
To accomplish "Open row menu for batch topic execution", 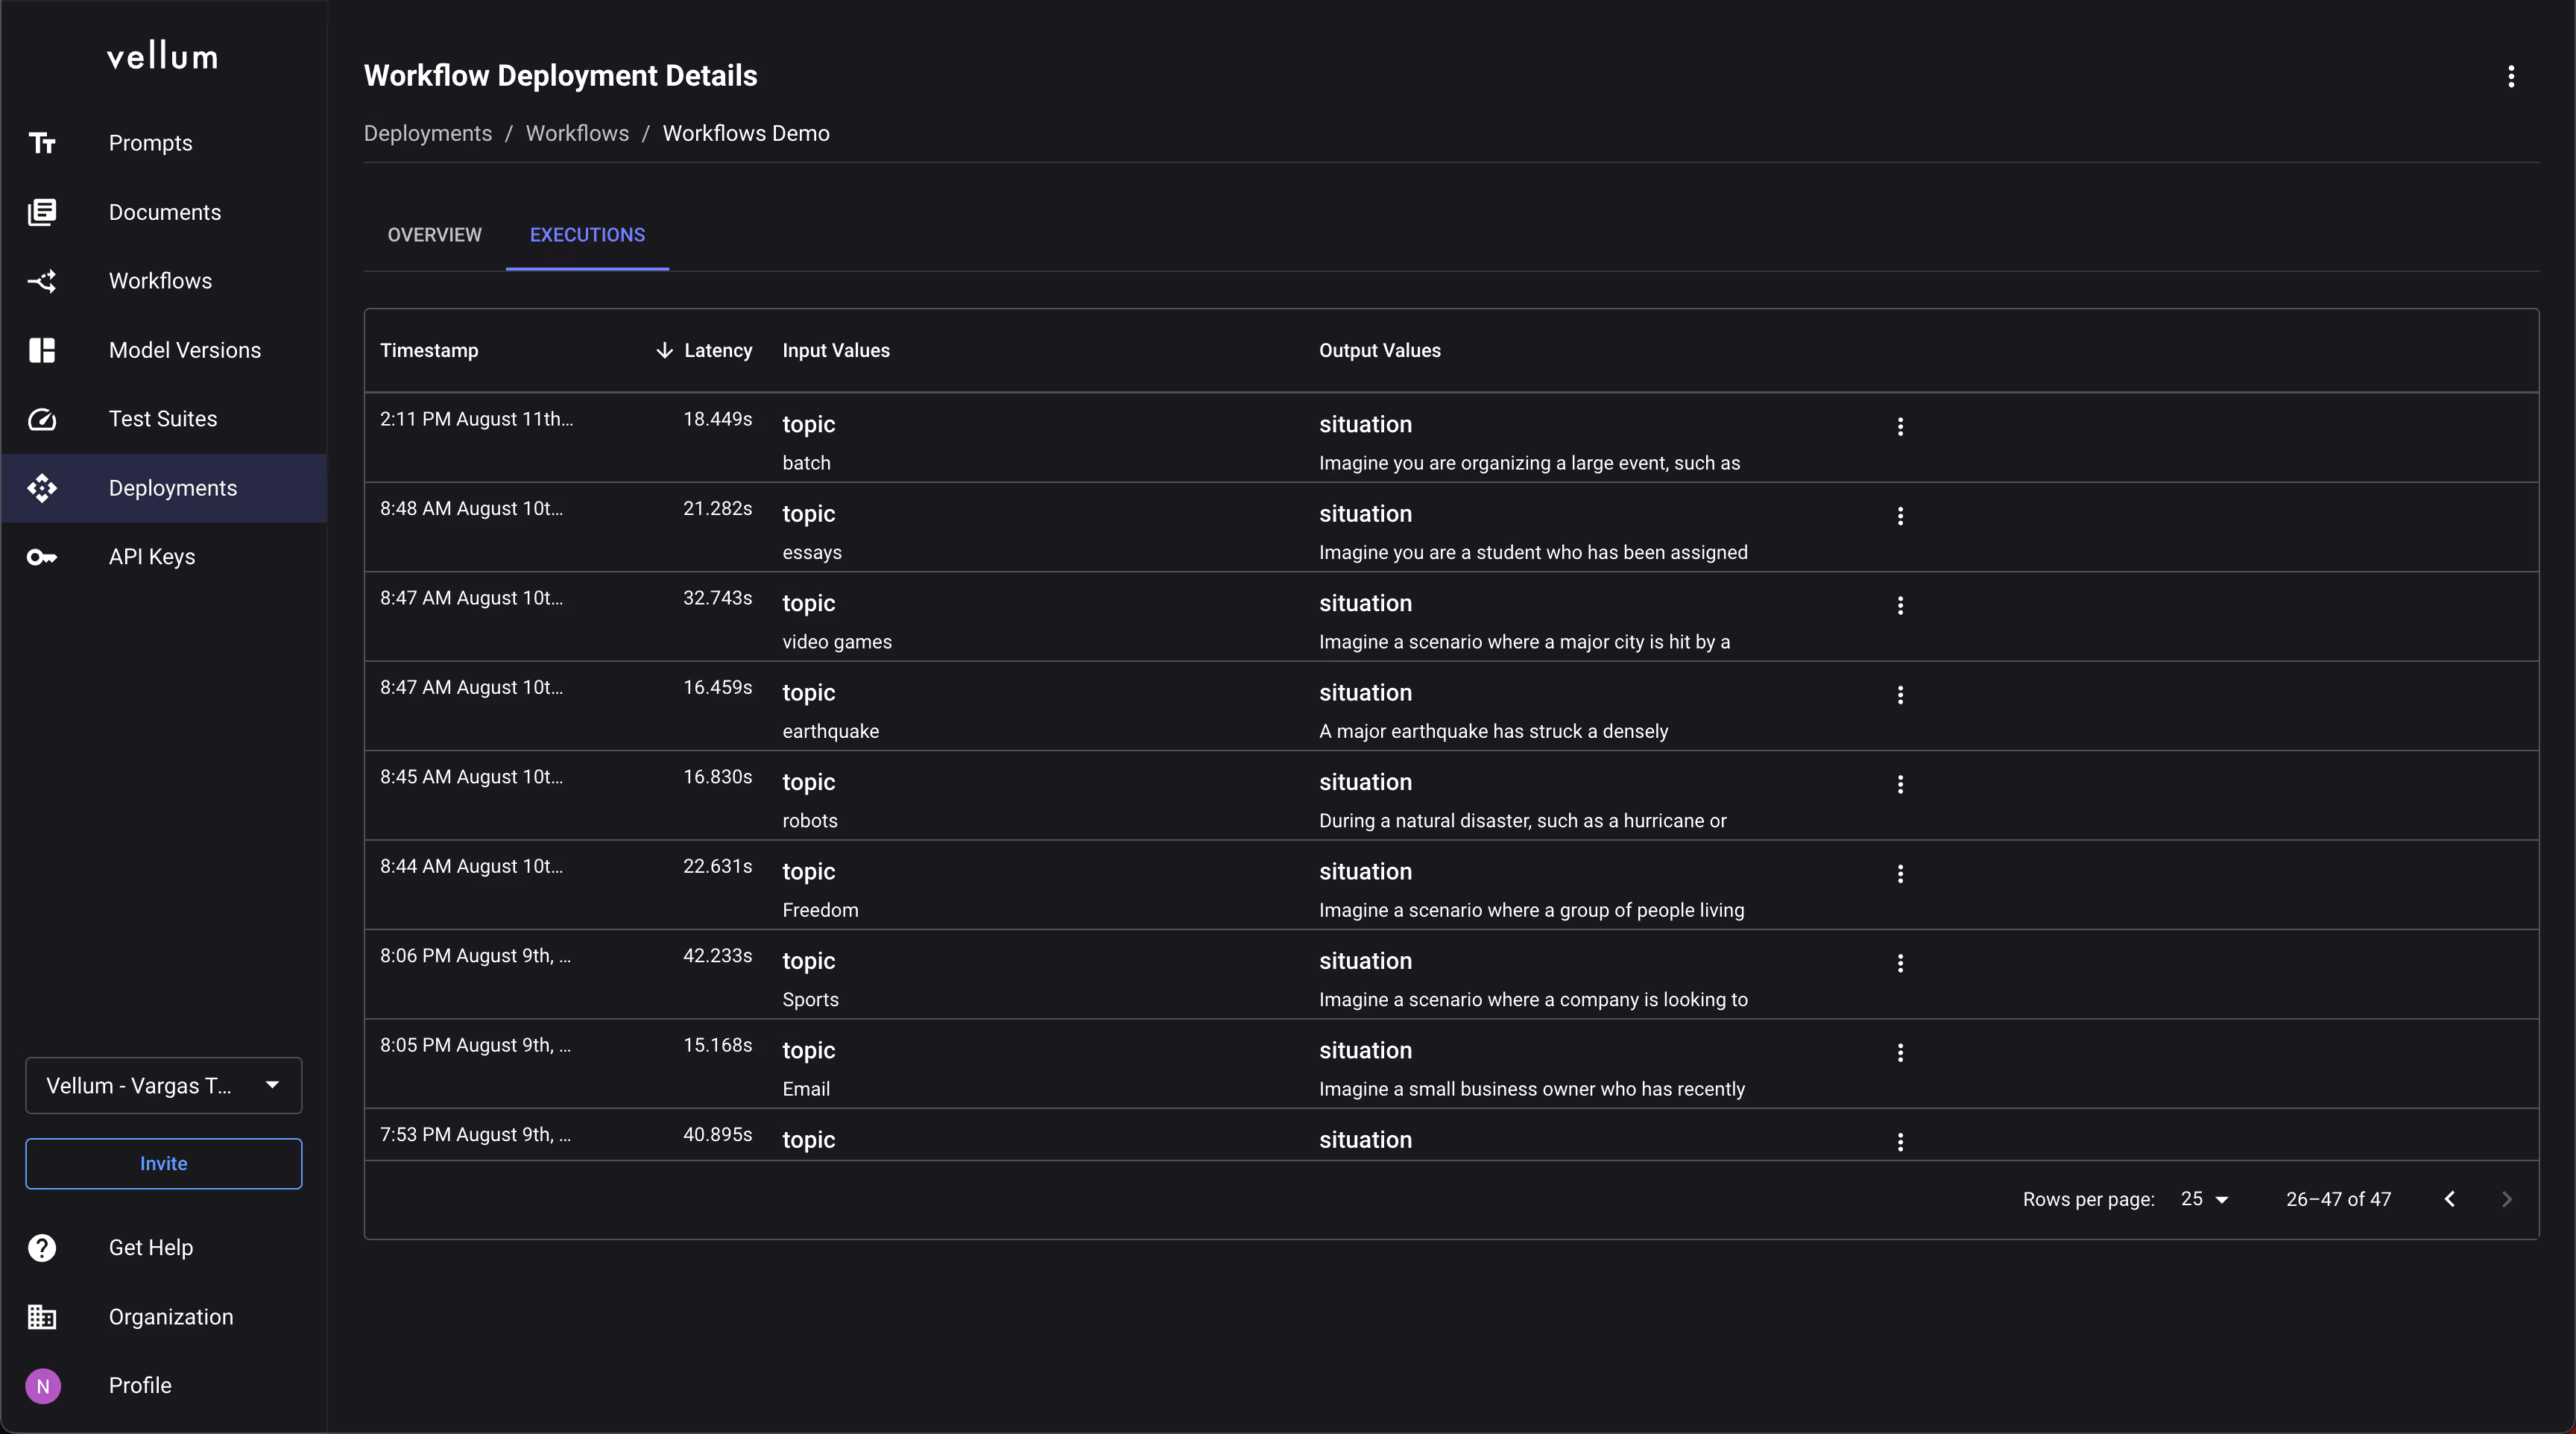I will click(x=1900, y=427).
